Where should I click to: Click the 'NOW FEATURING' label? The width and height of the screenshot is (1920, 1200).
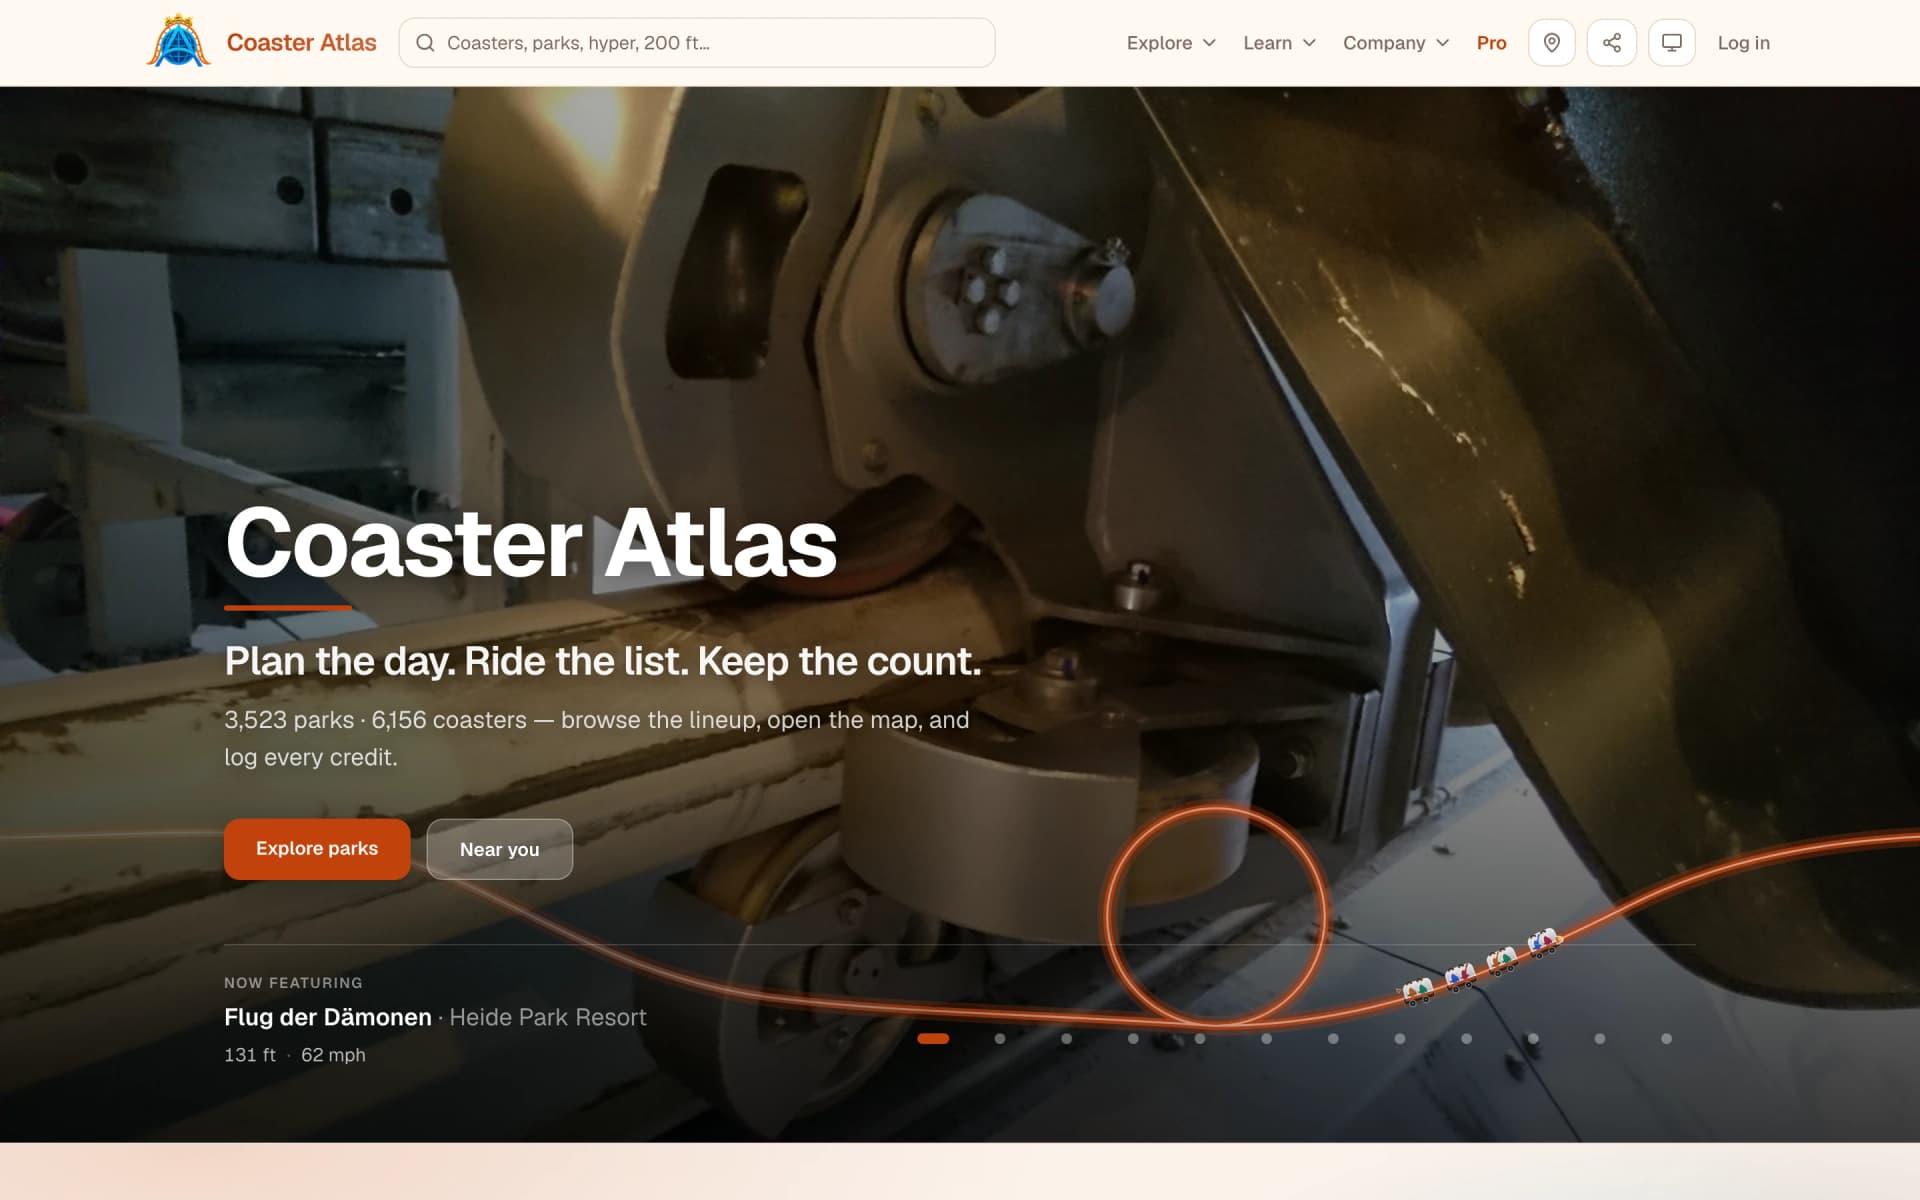pyautogui.click(x=293, y=983)
